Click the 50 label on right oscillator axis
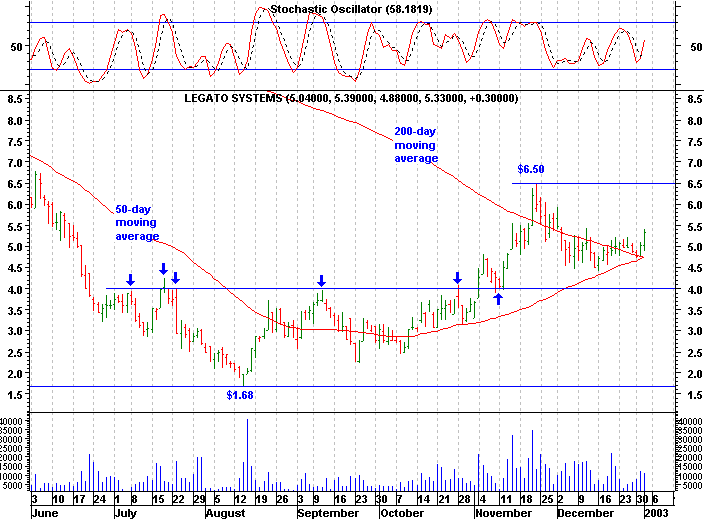The width and height of the screenshot is (705, 519). 696,46
